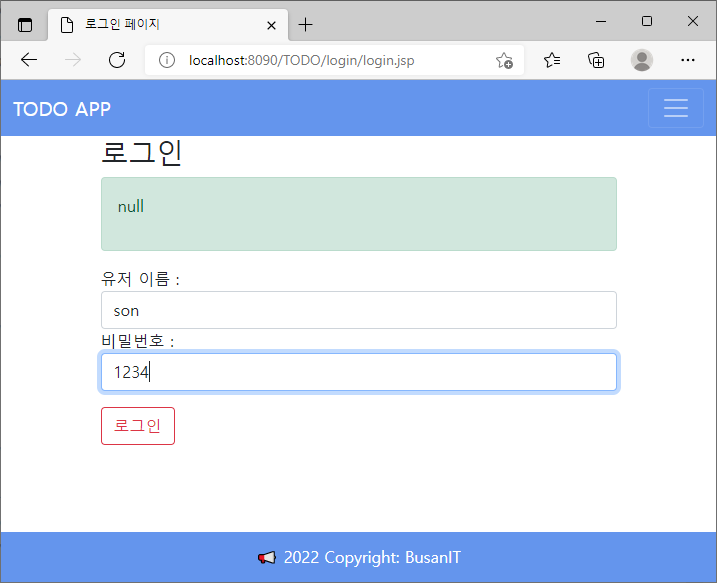Click the 비밀번호 label
This screenshot has height=583, width=717.
[x=138, y=341]
